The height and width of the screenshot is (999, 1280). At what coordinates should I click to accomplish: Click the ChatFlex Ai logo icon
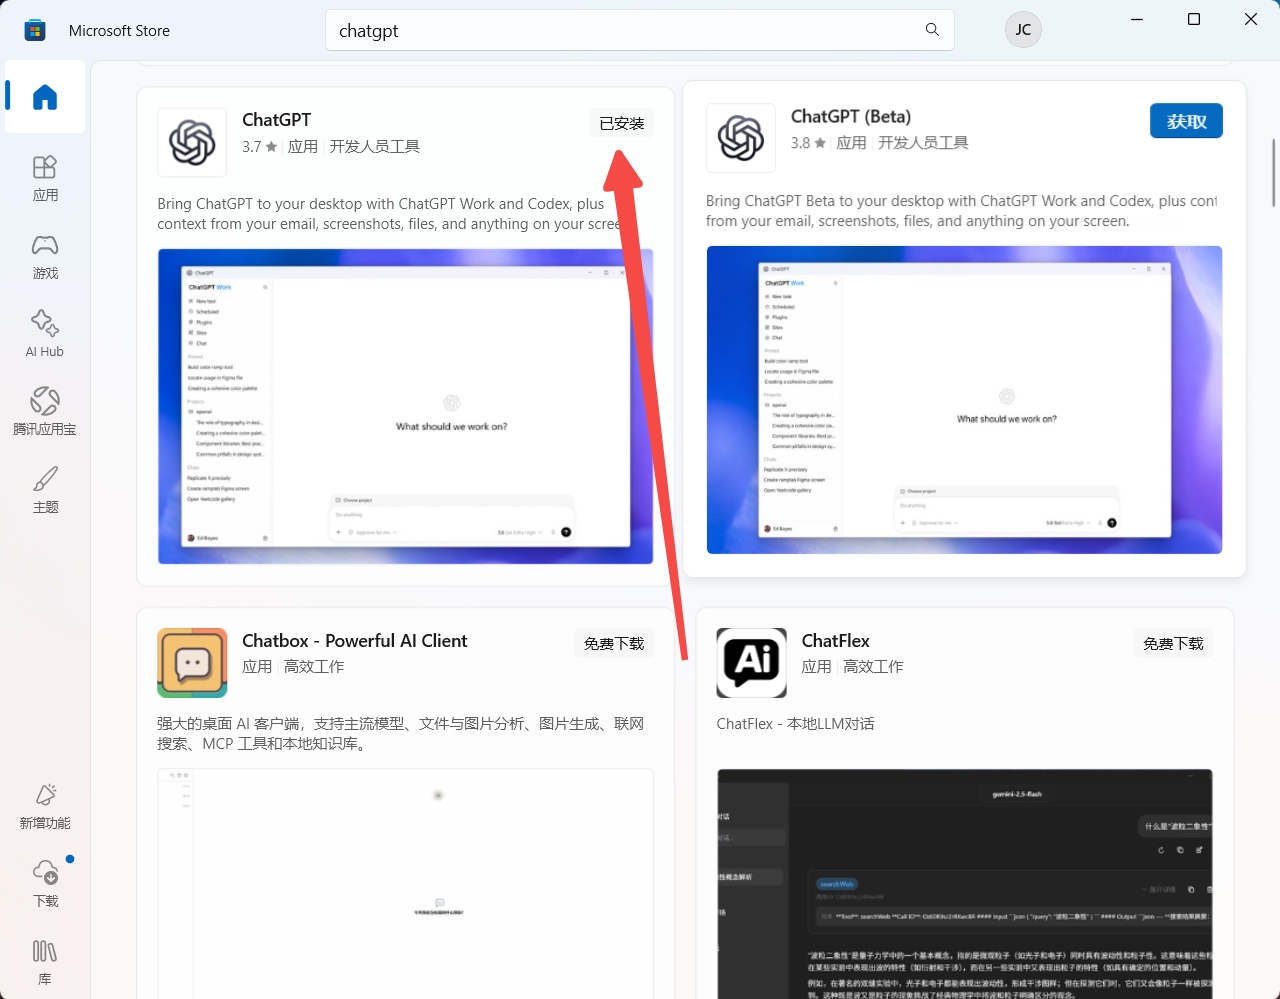click(x=752, y=663)
